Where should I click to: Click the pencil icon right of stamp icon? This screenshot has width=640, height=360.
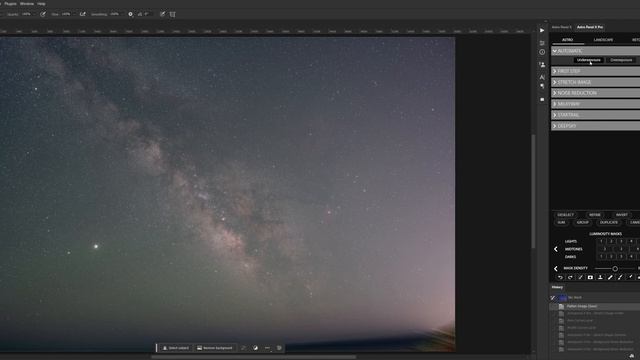(x=610, y=277)
